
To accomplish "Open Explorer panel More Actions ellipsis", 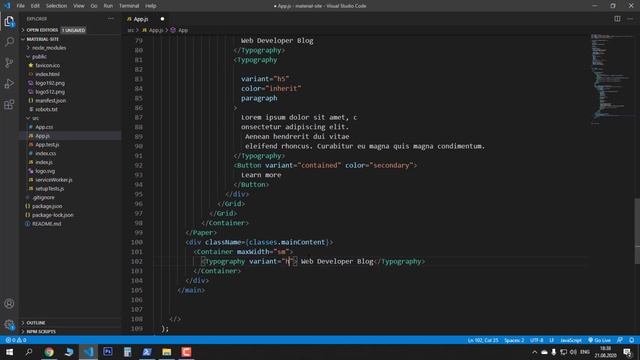I will pyautogui.click(x=111, y=19).
